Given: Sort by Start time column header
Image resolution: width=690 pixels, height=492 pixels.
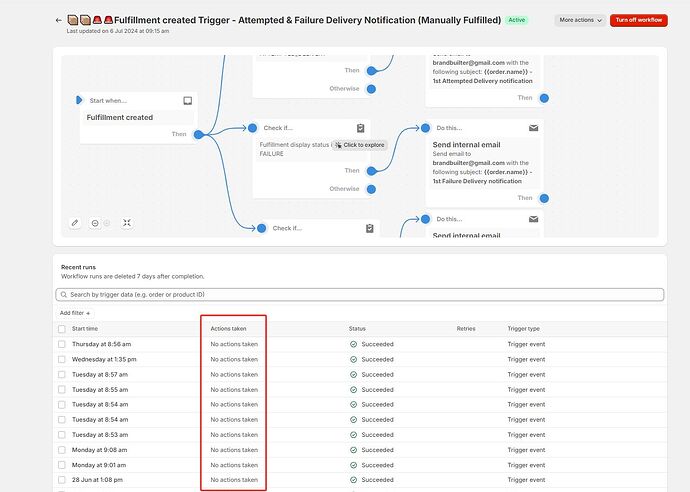Looking at the screenshot, I should pyautogui.click(x=85, y=329).
